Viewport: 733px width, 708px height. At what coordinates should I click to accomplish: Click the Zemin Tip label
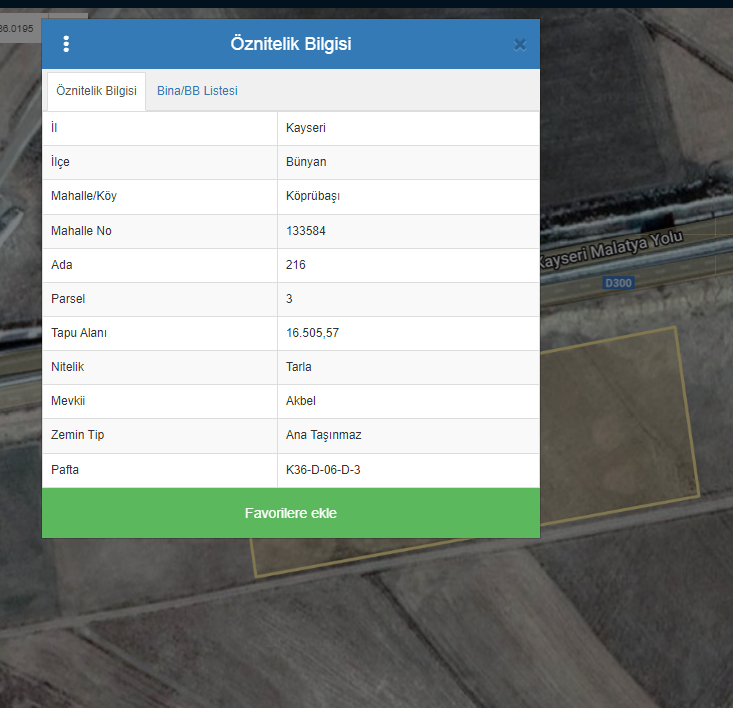click(78, 435)
